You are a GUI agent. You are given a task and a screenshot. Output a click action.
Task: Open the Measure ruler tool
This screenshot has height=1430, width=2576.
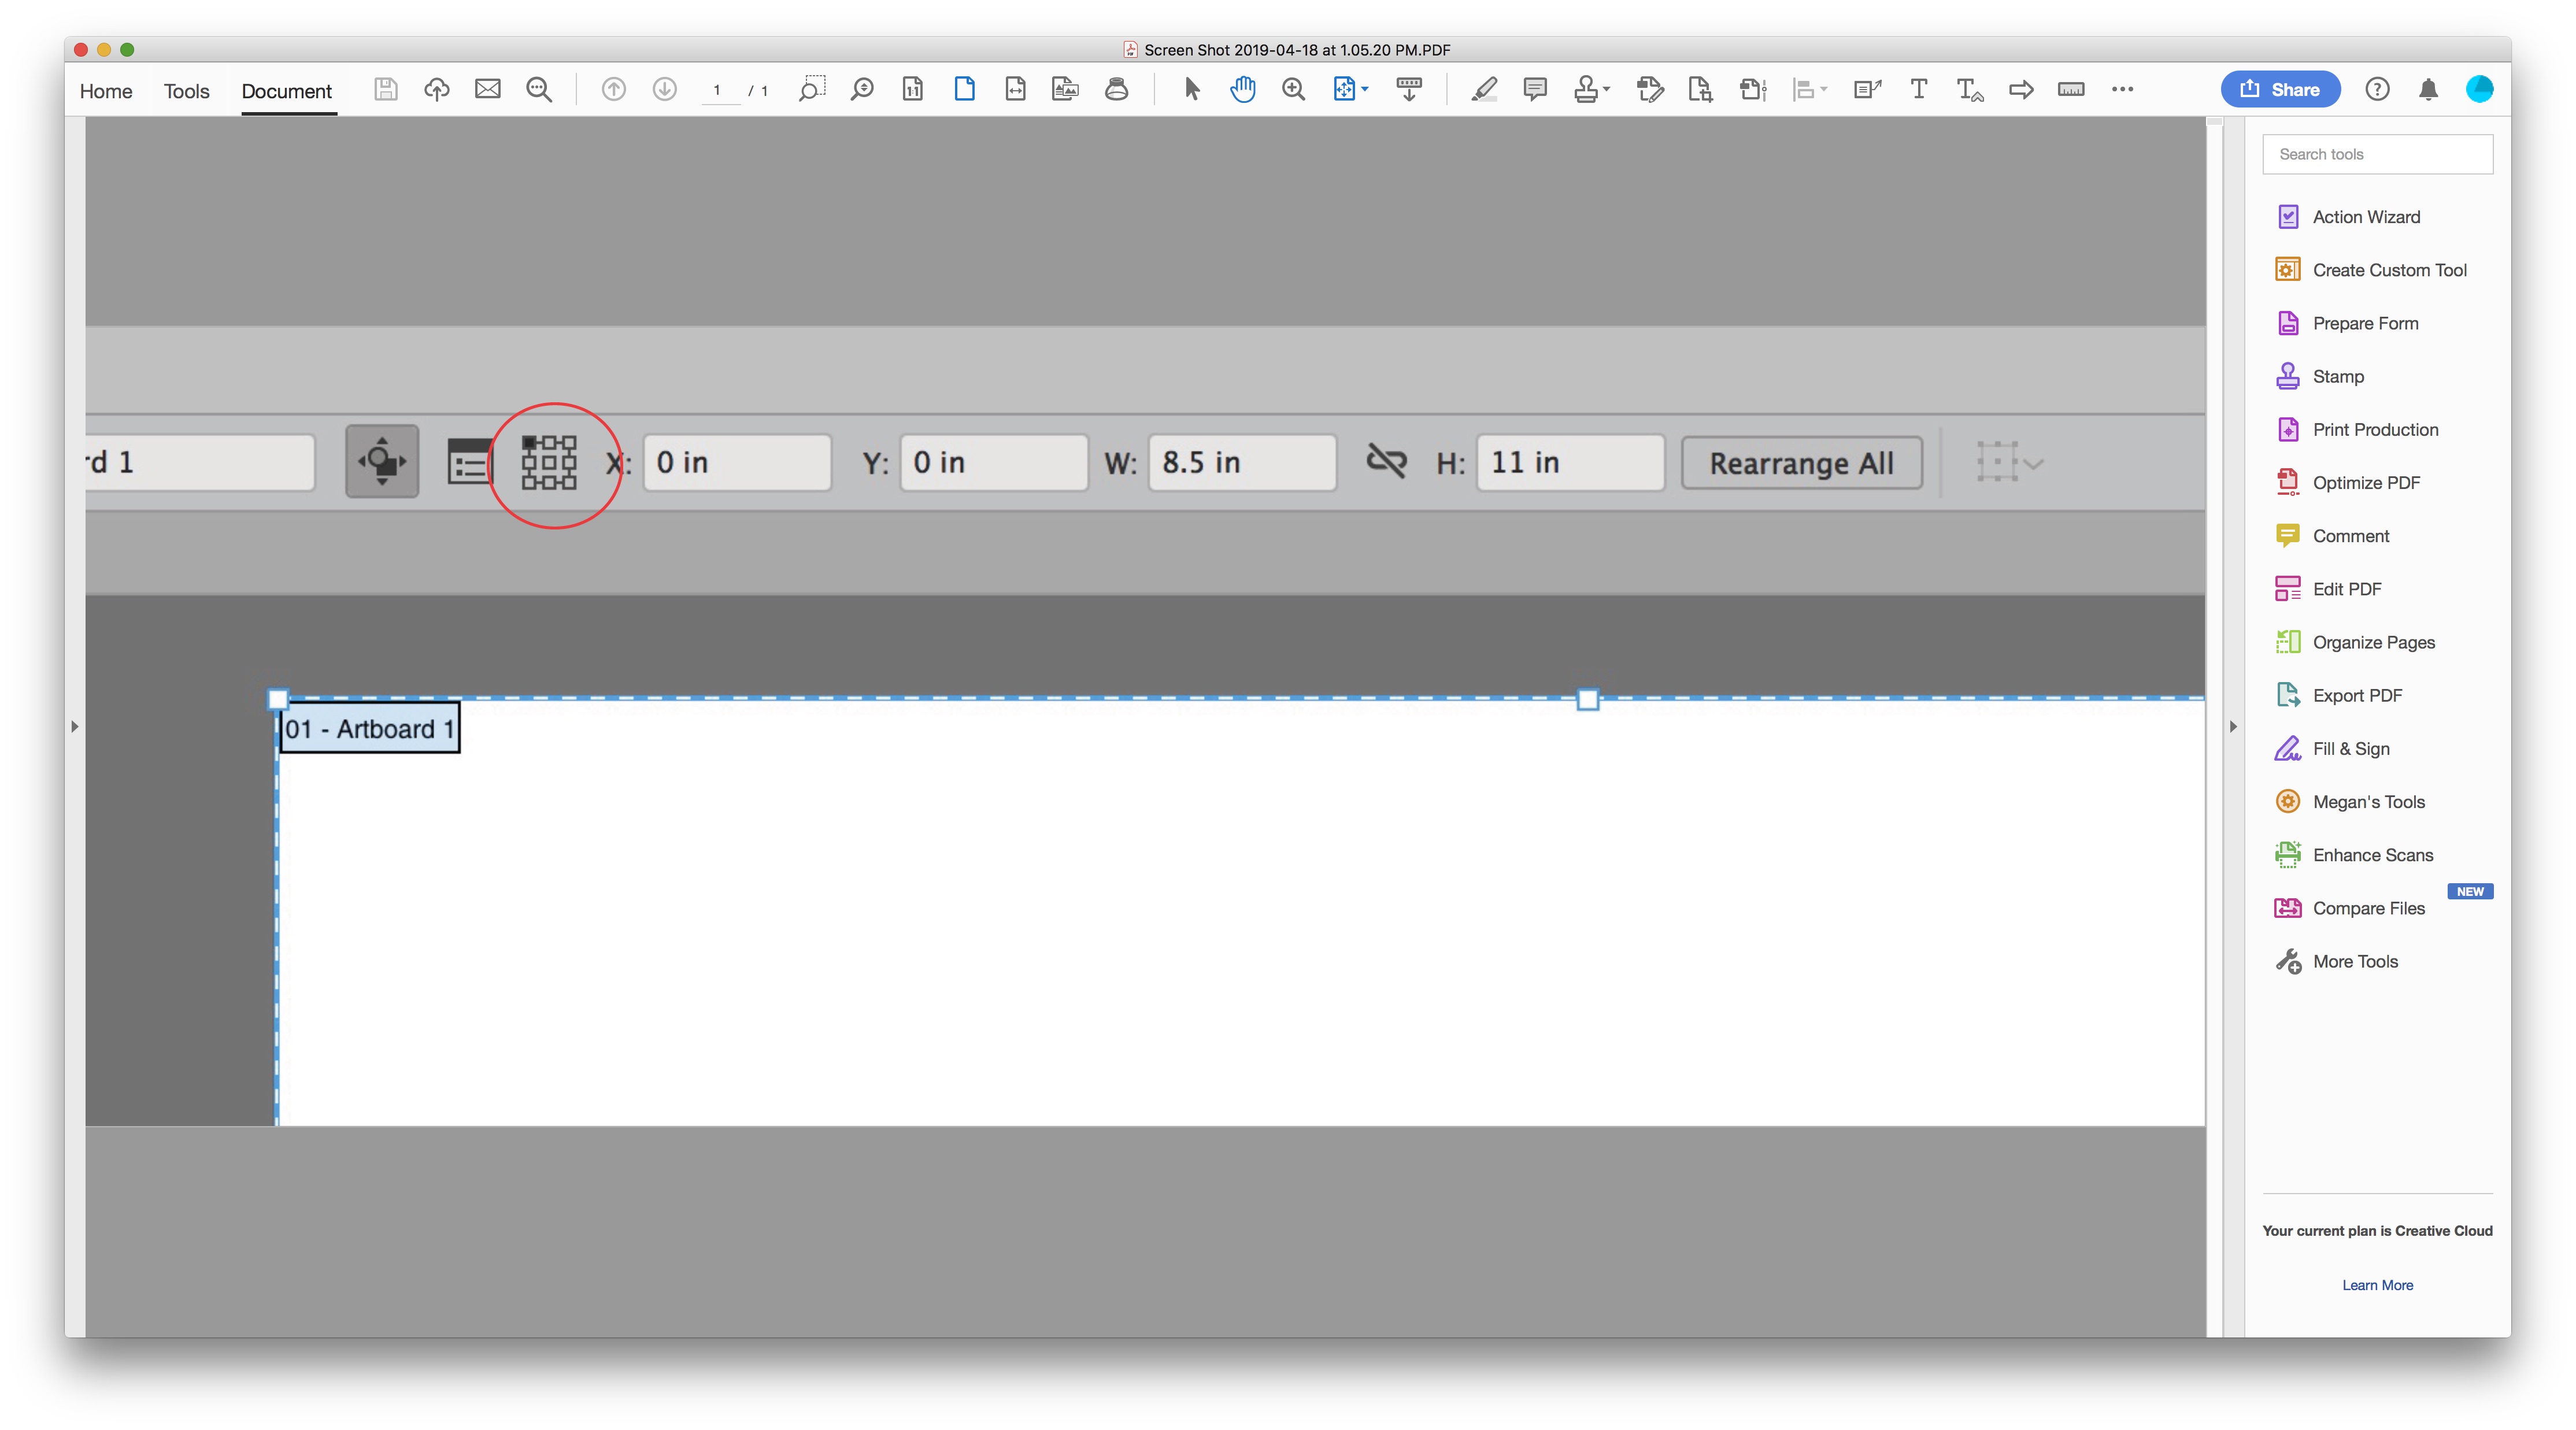point(2070,90)
